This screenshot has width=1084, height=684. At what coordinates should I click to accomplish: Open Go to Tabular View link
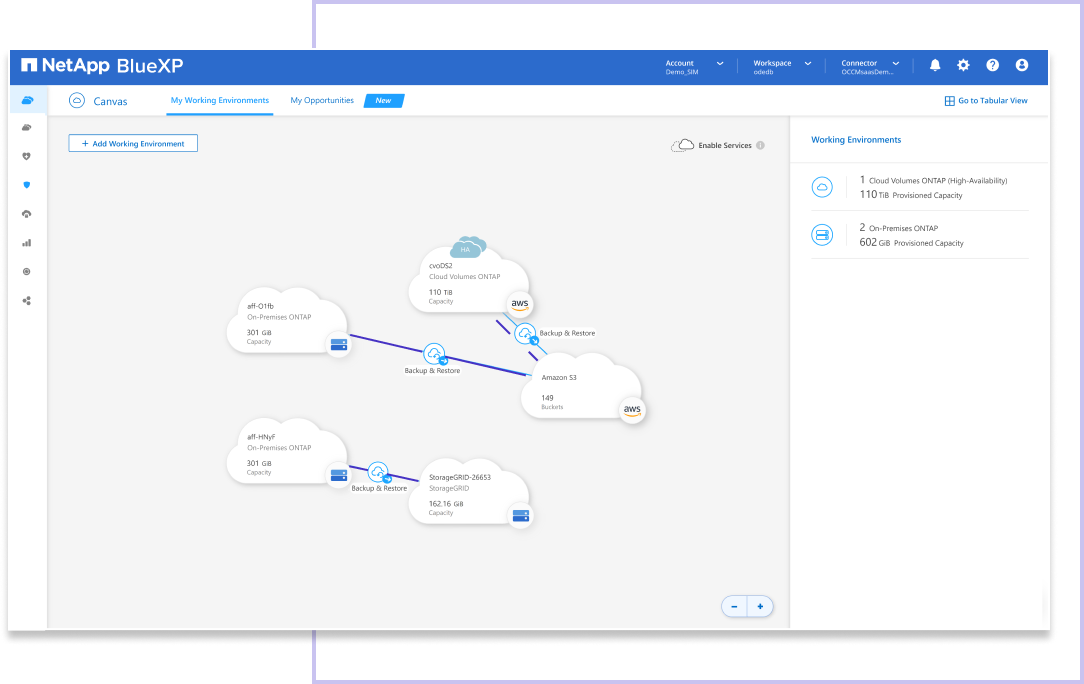985,101
